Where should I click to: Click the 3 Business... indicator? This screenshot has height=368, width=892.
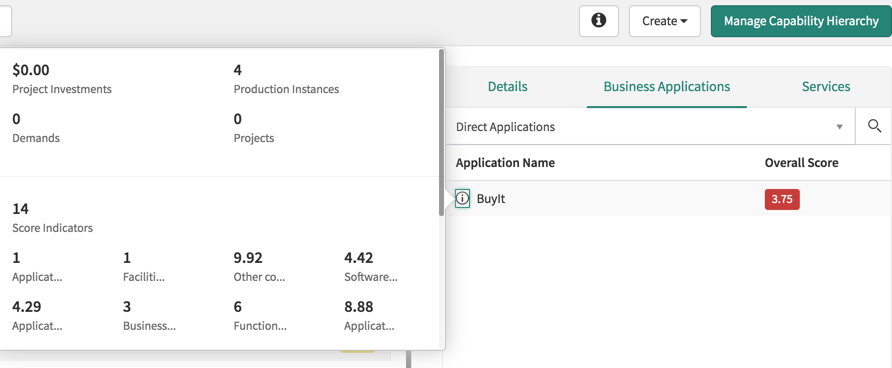[x=149, y=315]
